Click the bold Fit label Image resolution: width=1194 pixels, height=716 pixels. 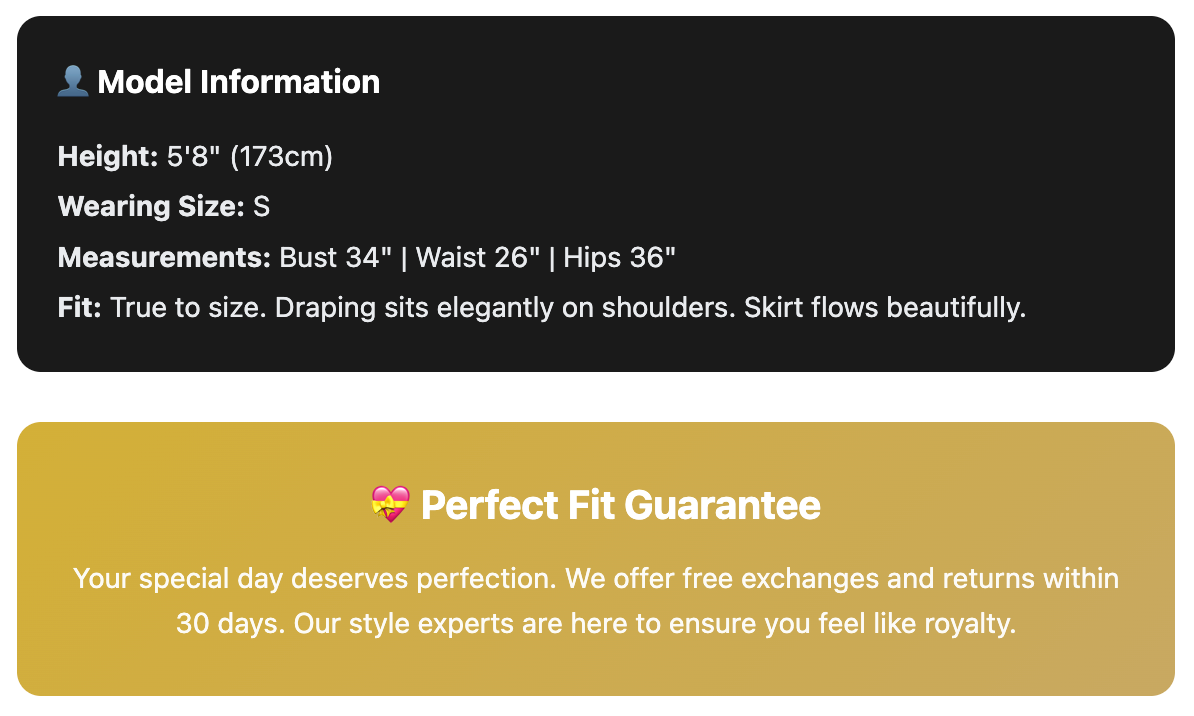click(x=80, y=307)
